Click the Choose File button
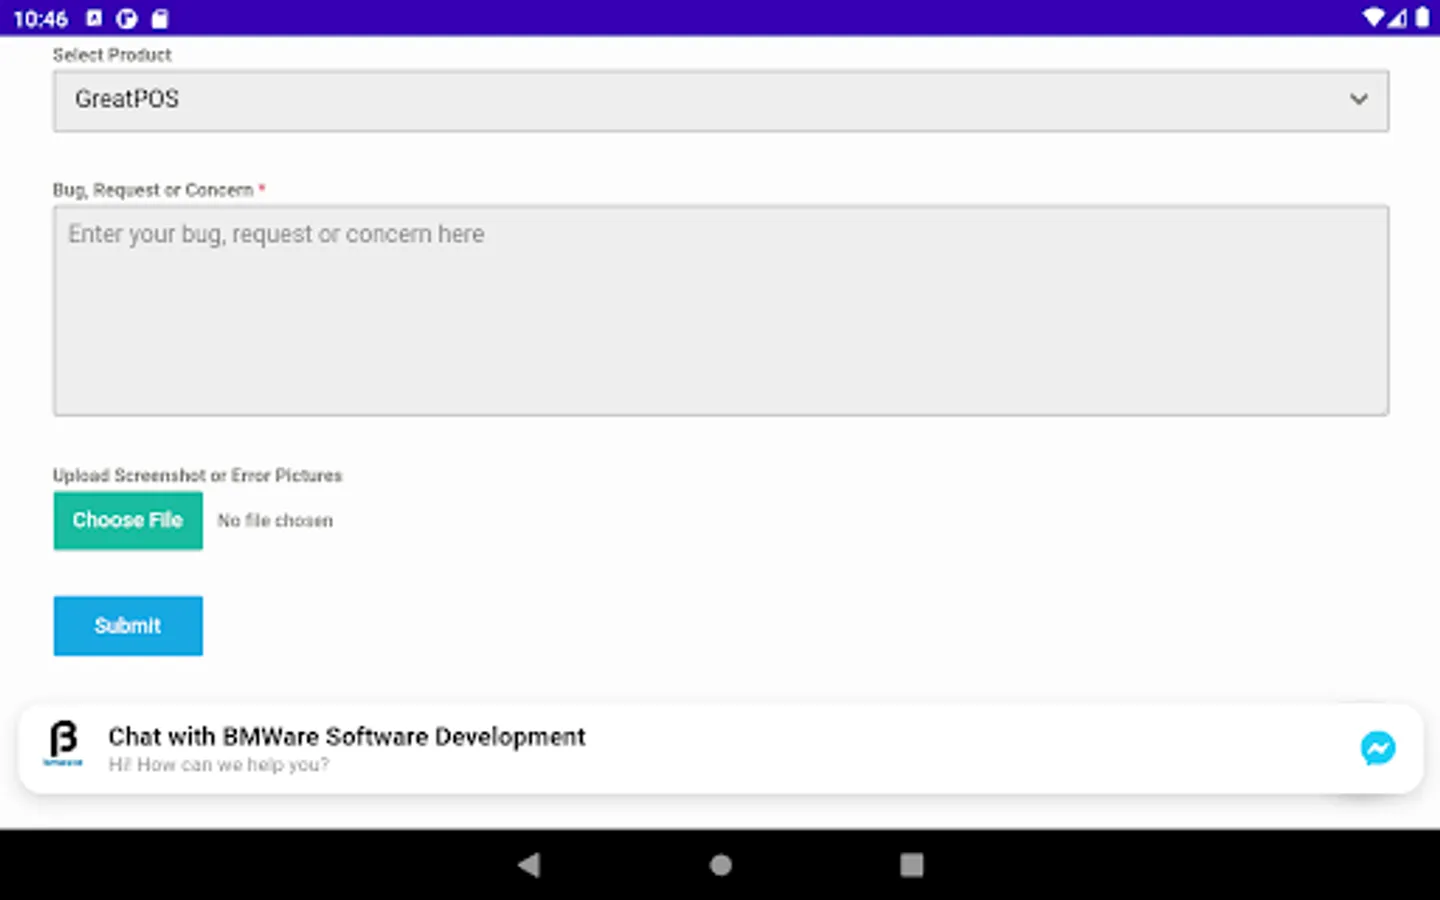This screenshot has height=900, width=1440. point(128,520)
